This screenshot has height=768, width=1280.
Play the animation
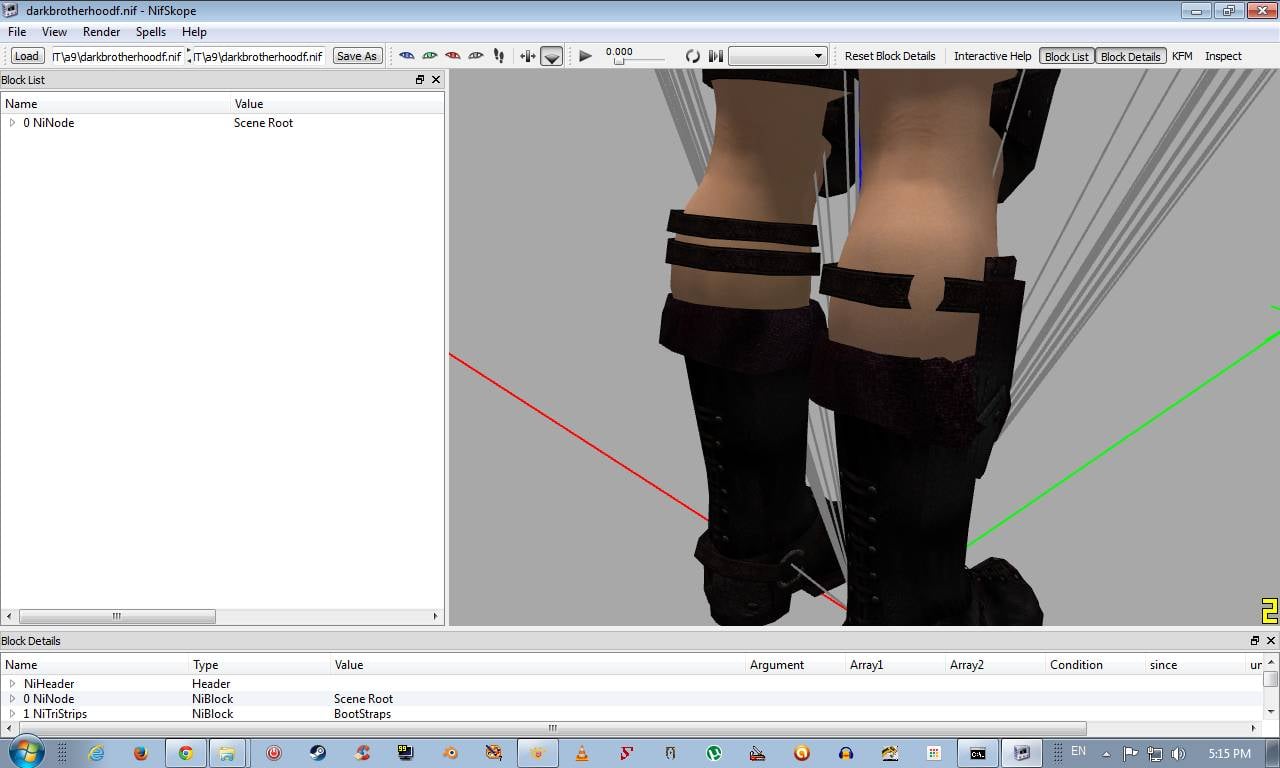tap(586, 56)
